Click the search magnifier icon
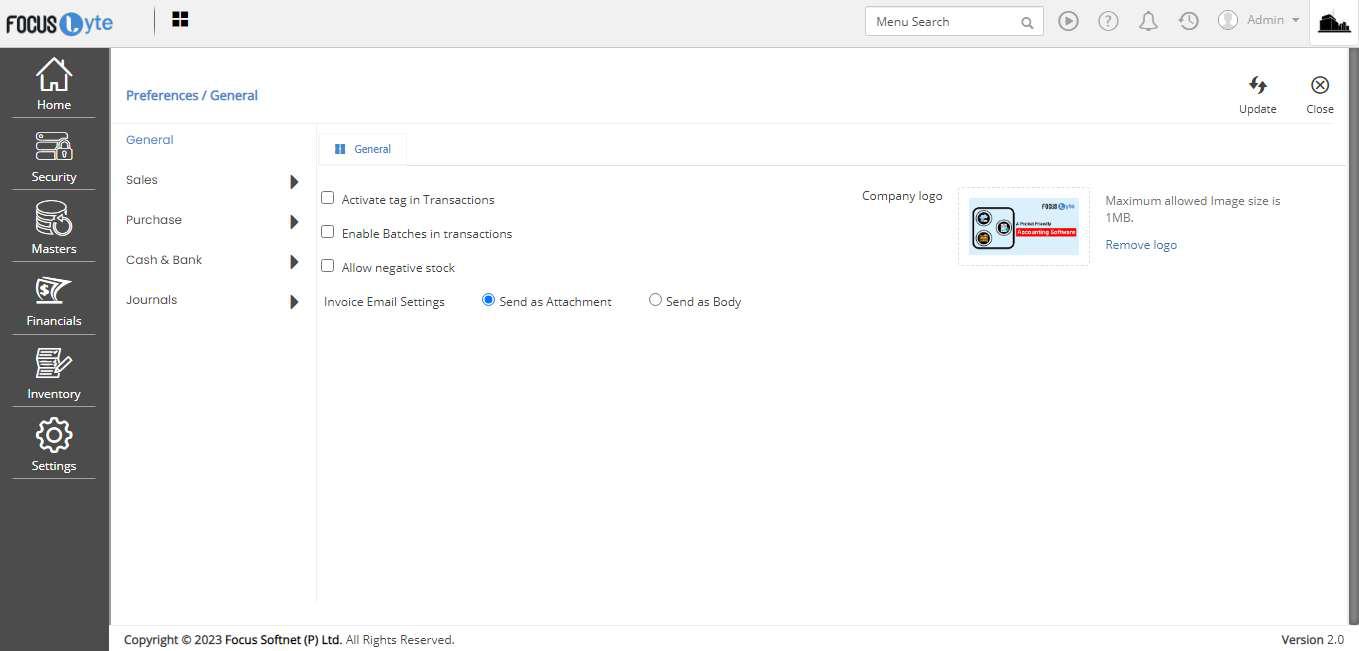1359x651 pixels. 1027,22
